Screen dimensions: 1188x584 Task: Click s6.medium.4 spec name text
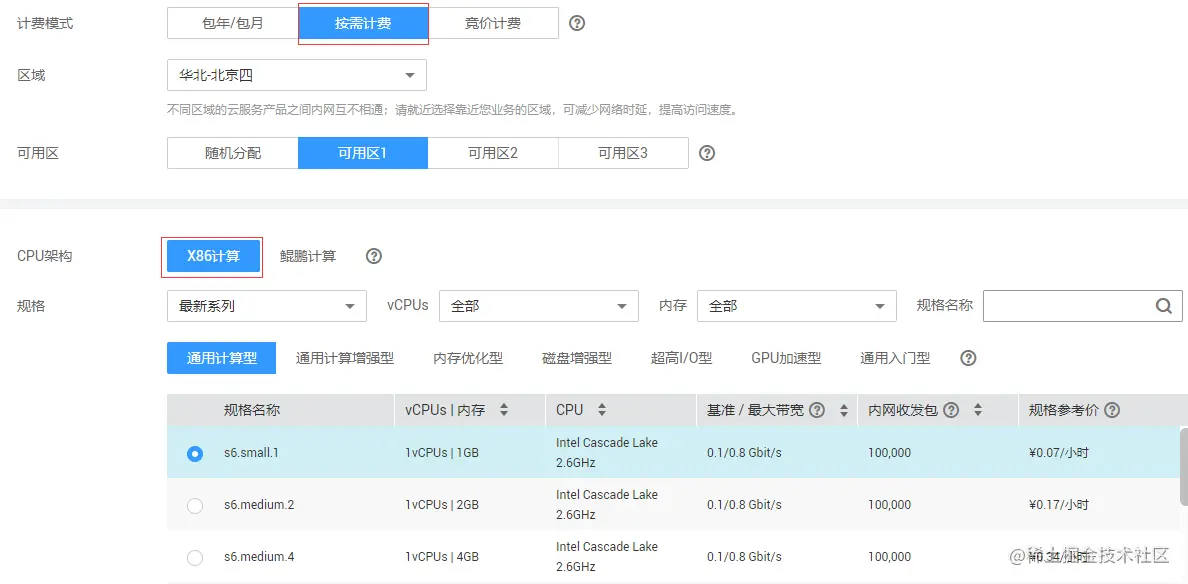[259, 557]
